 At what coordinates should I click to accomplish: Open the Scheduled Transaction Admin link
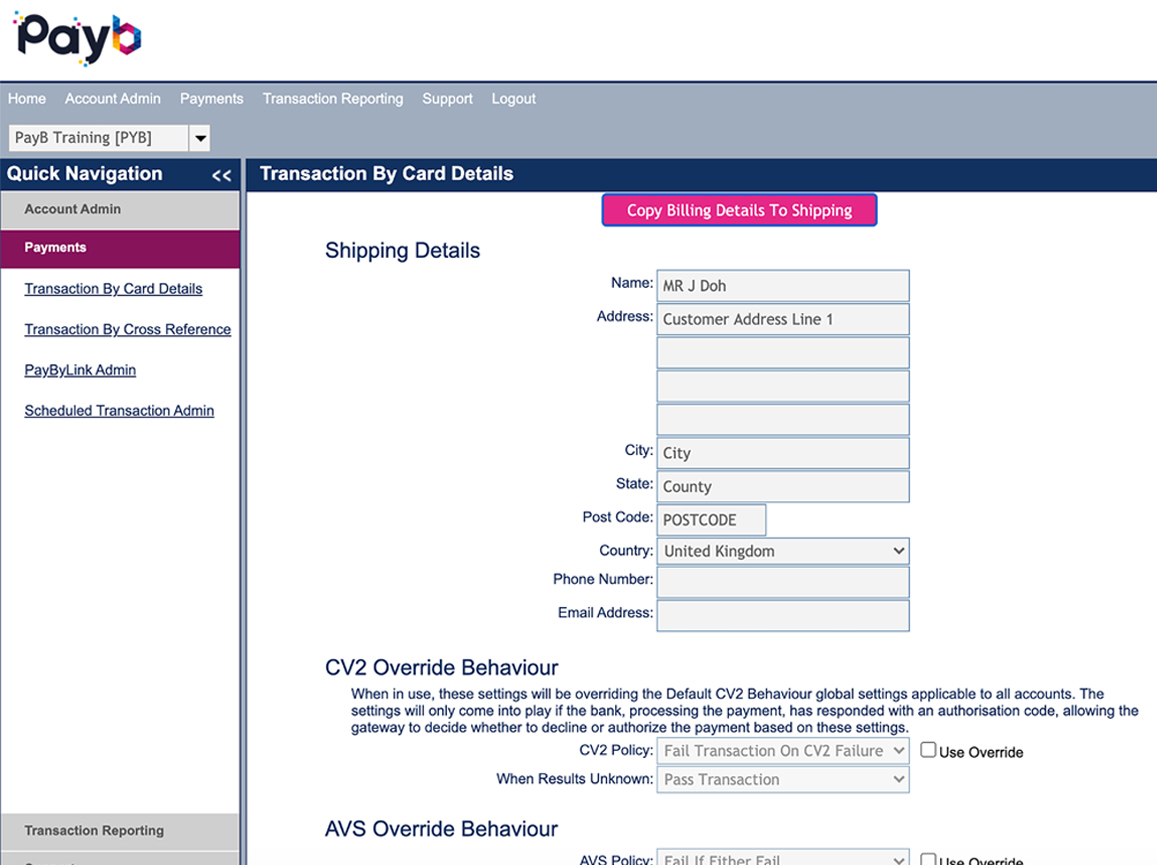[119, 410]
